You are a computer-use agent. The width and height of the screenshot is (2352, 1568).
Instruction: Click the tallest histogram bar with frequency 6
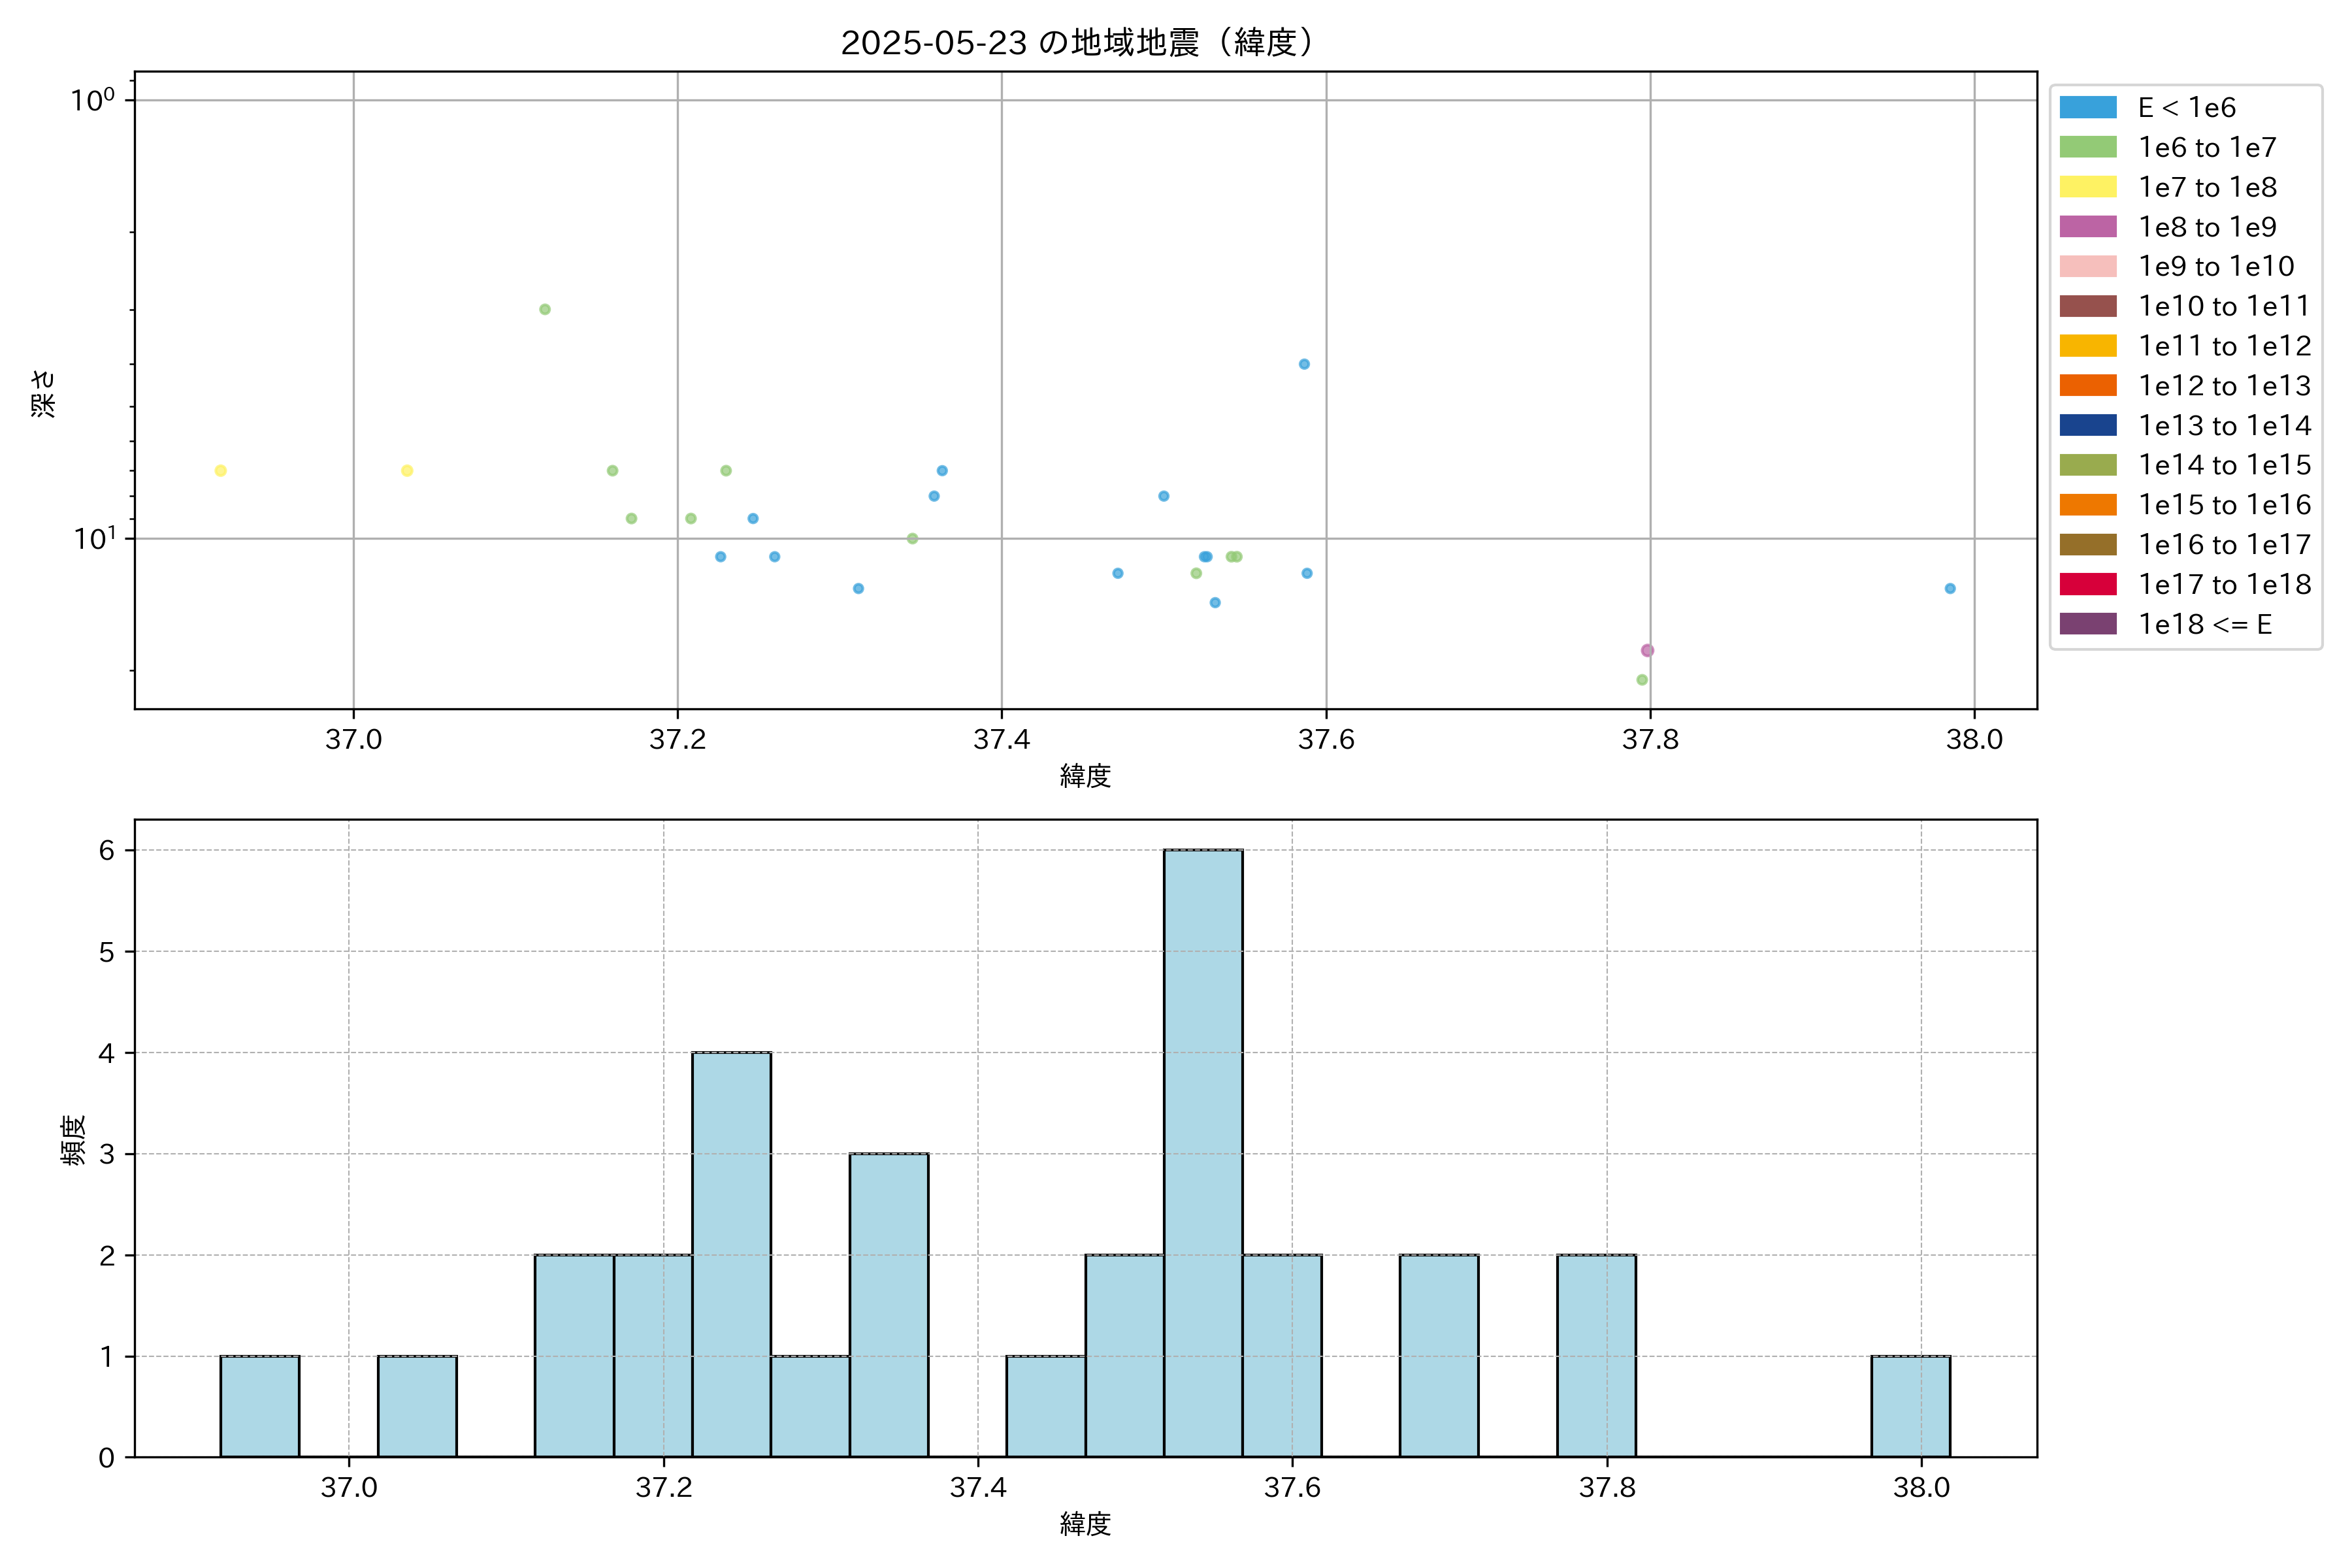pos(1203,1153)
